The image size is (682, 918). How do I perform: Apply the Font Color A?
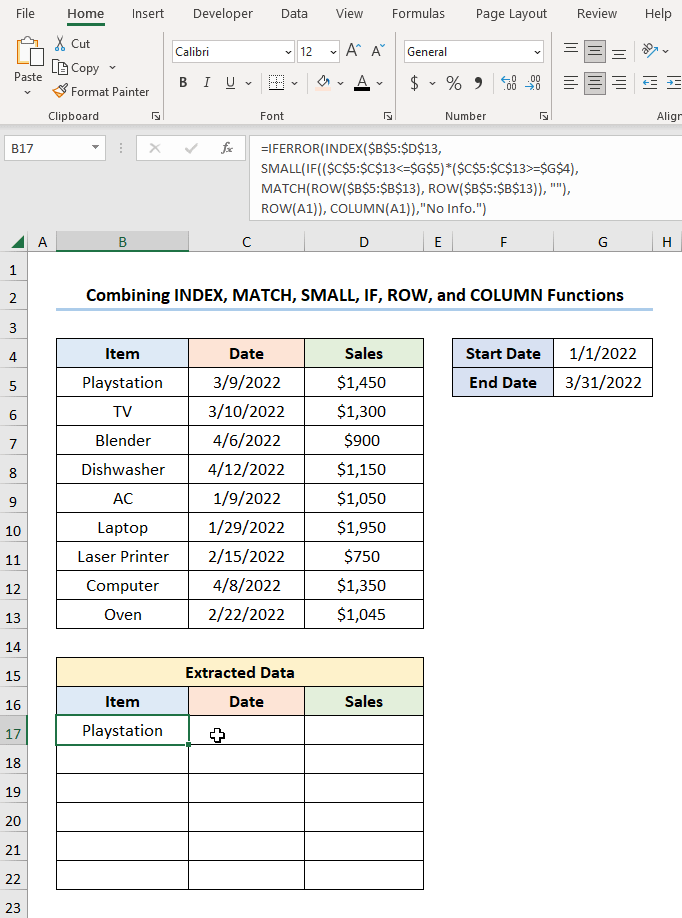click(x=362, y=83)
